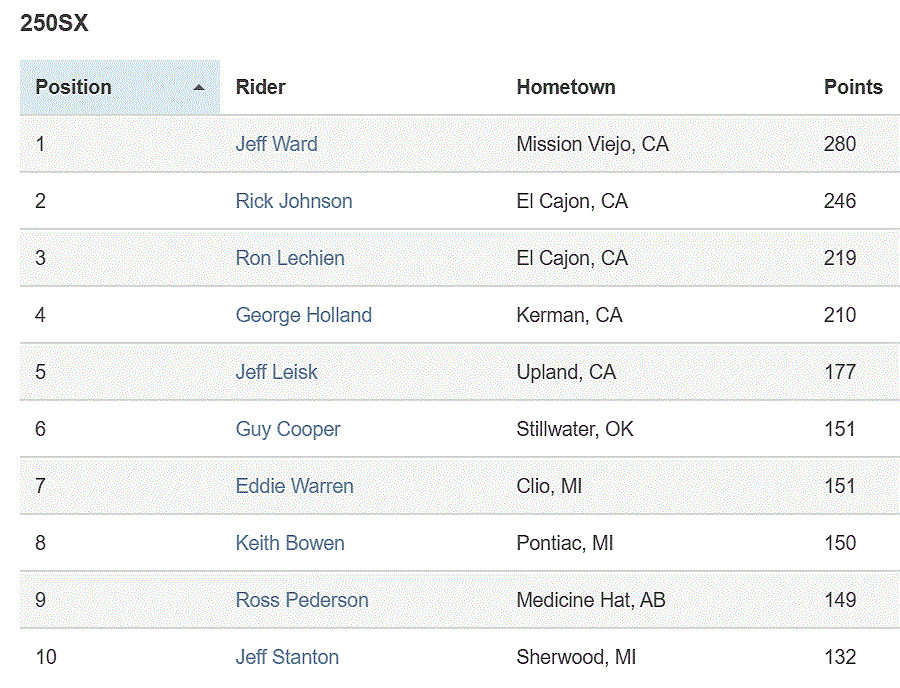Click Stillwater, OK hometown cell

575,429
